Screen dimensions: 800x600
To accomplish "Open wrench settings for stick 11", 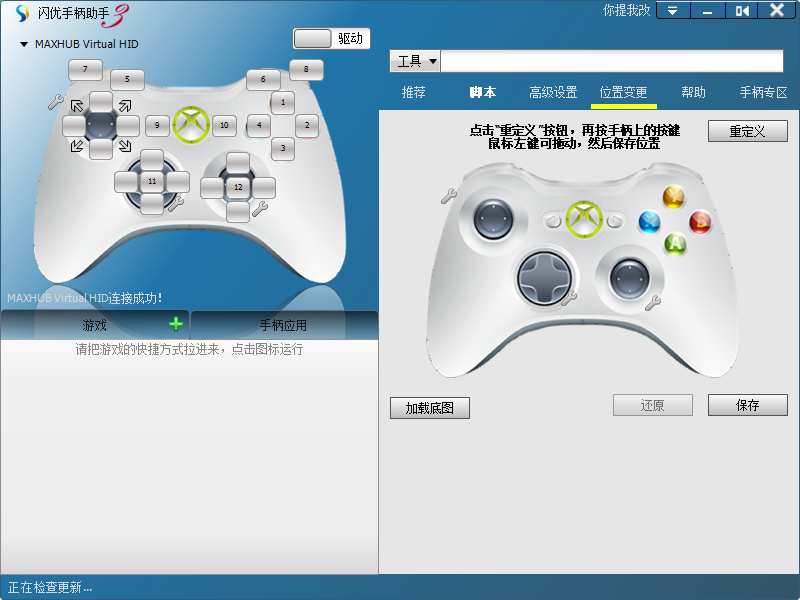I will click(176, 204).
